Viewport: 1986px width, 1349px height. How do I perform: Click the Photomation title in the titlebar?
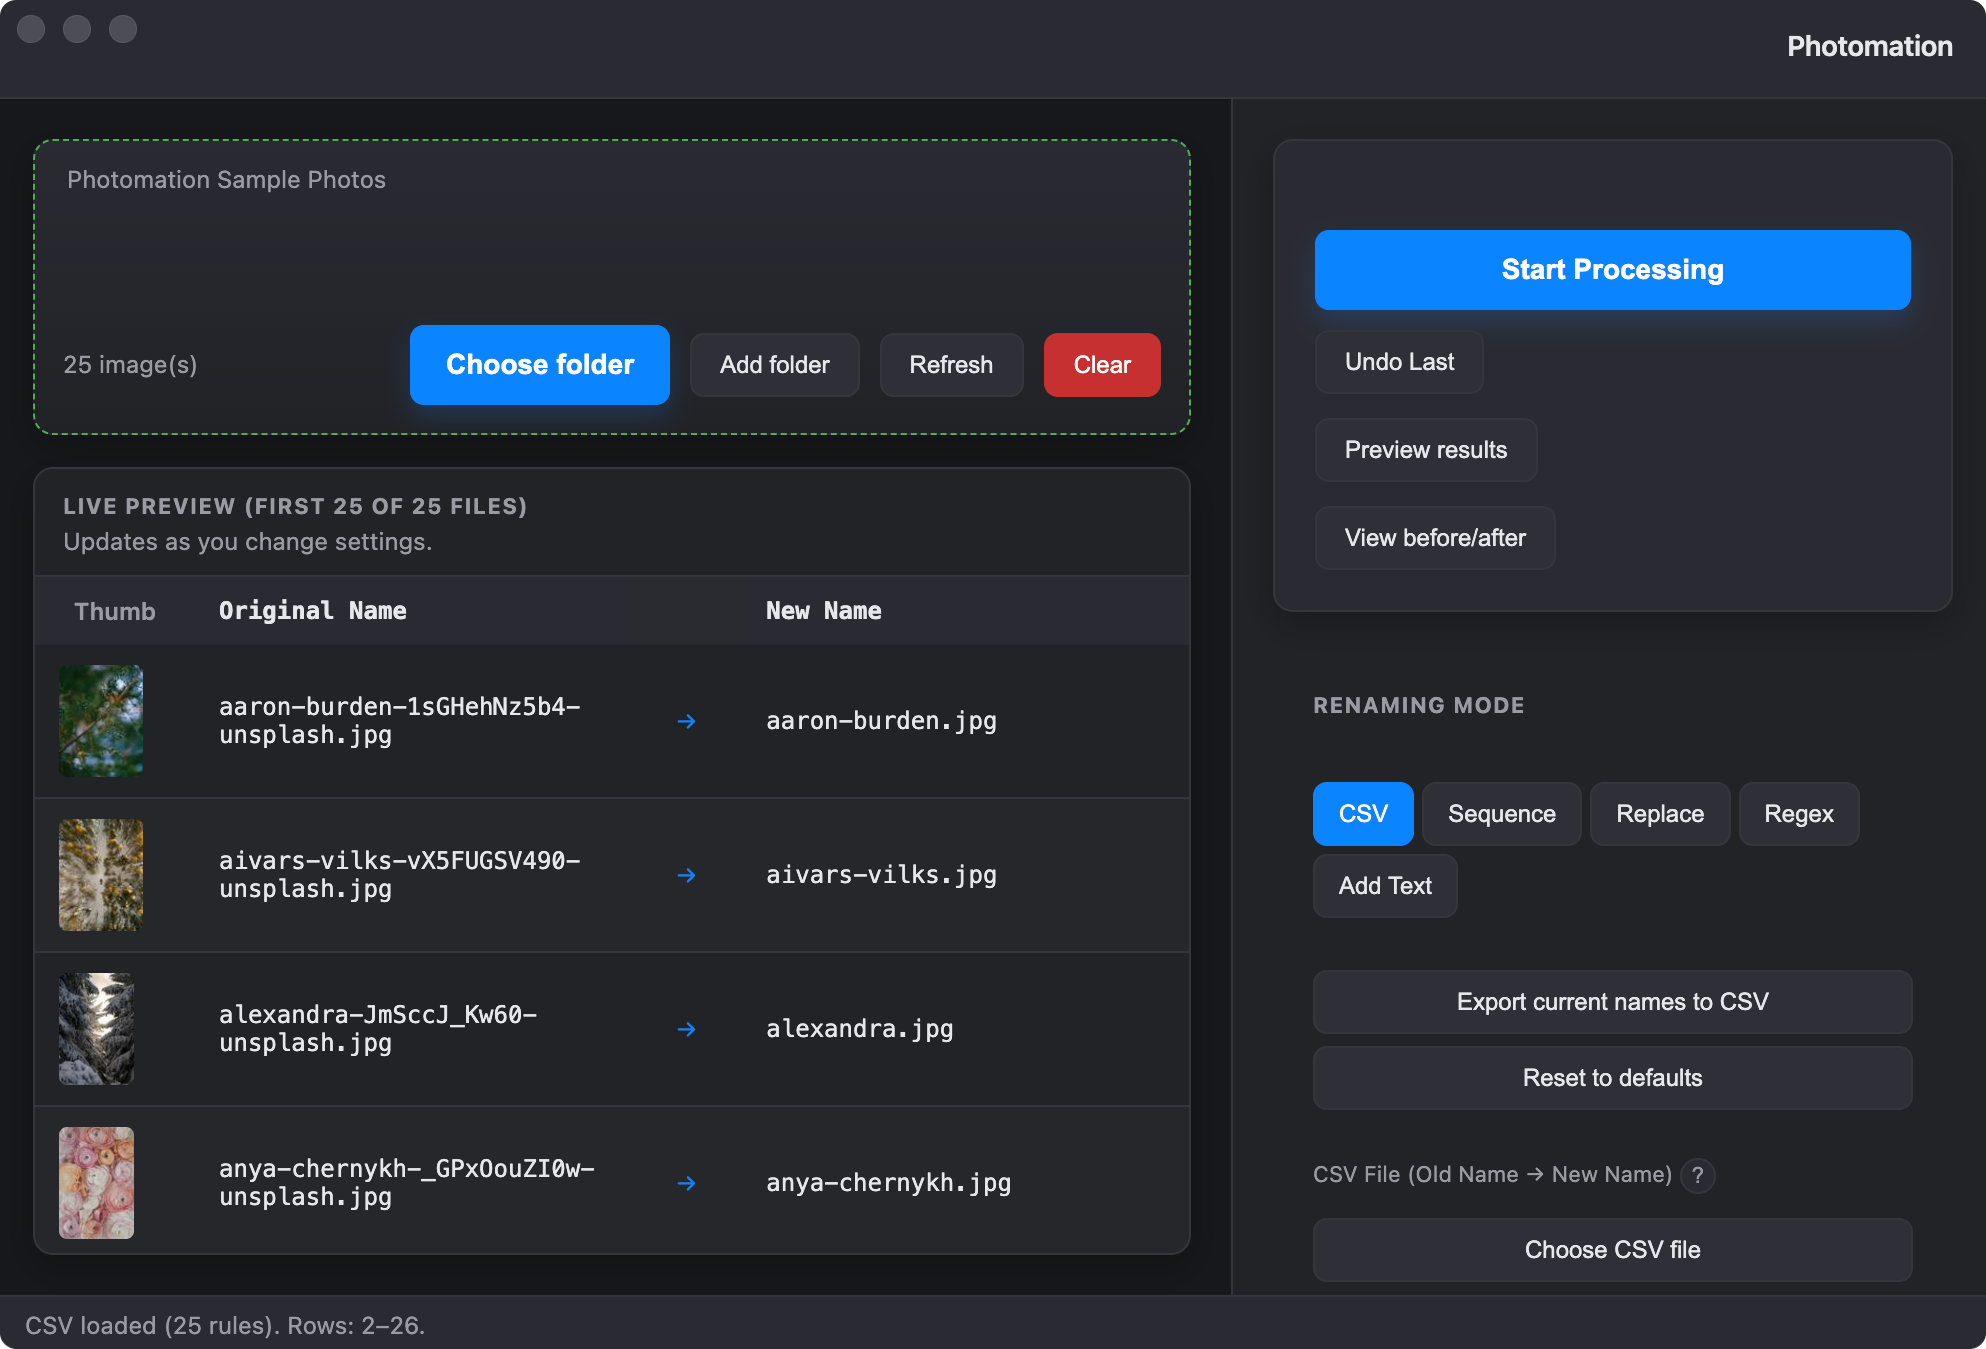point(1868,46)
